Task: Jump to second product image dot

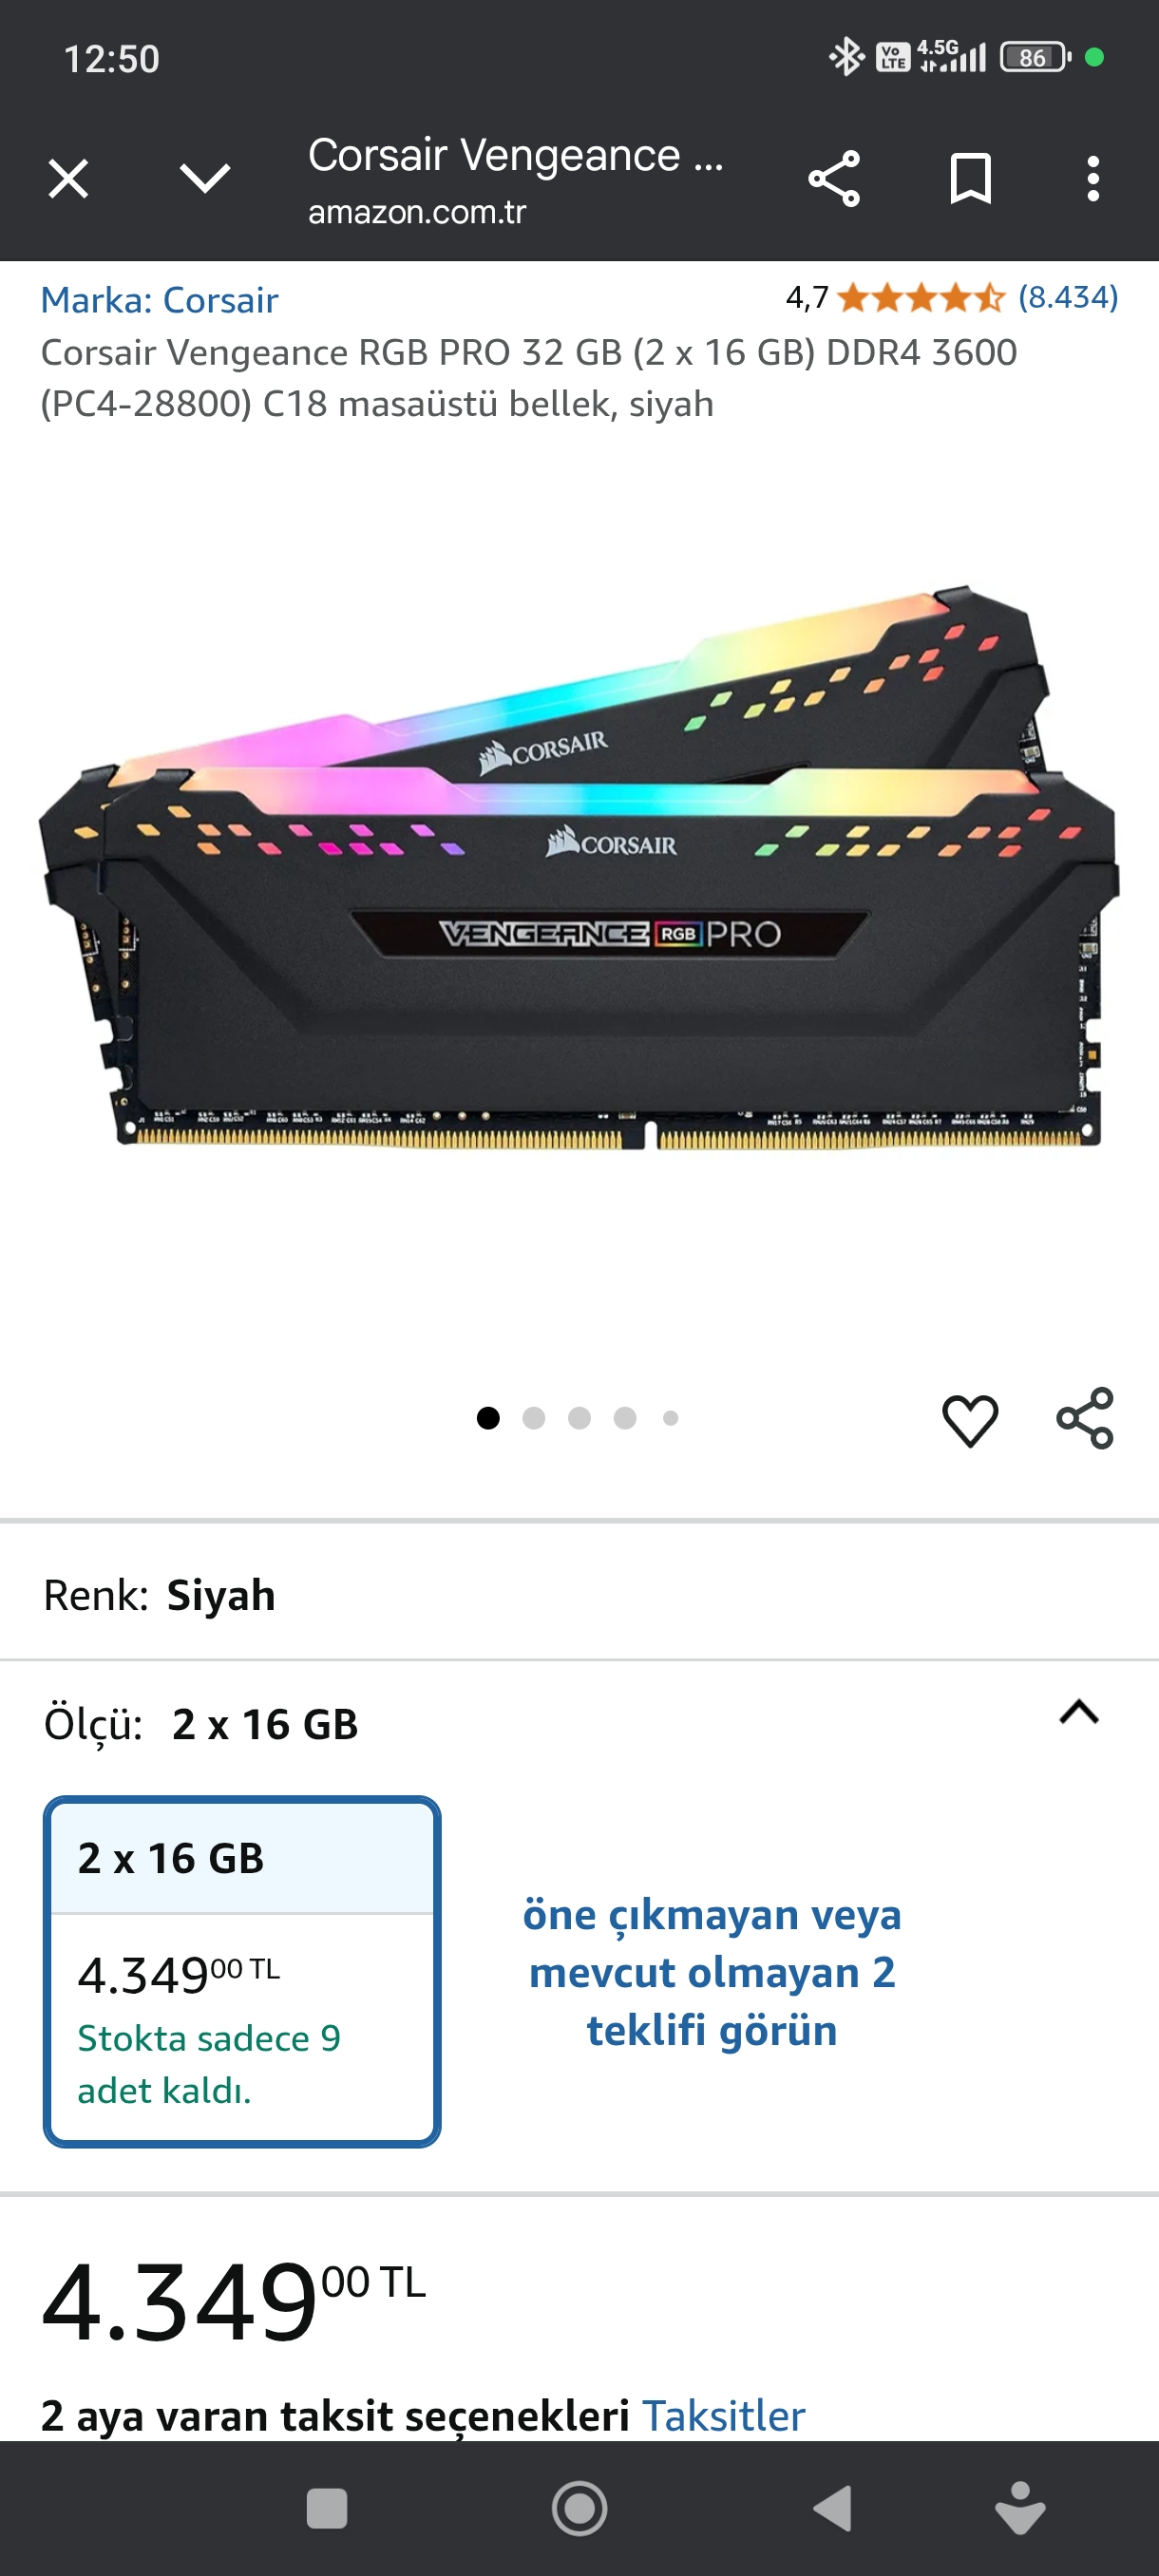Action: [534, 1418]
